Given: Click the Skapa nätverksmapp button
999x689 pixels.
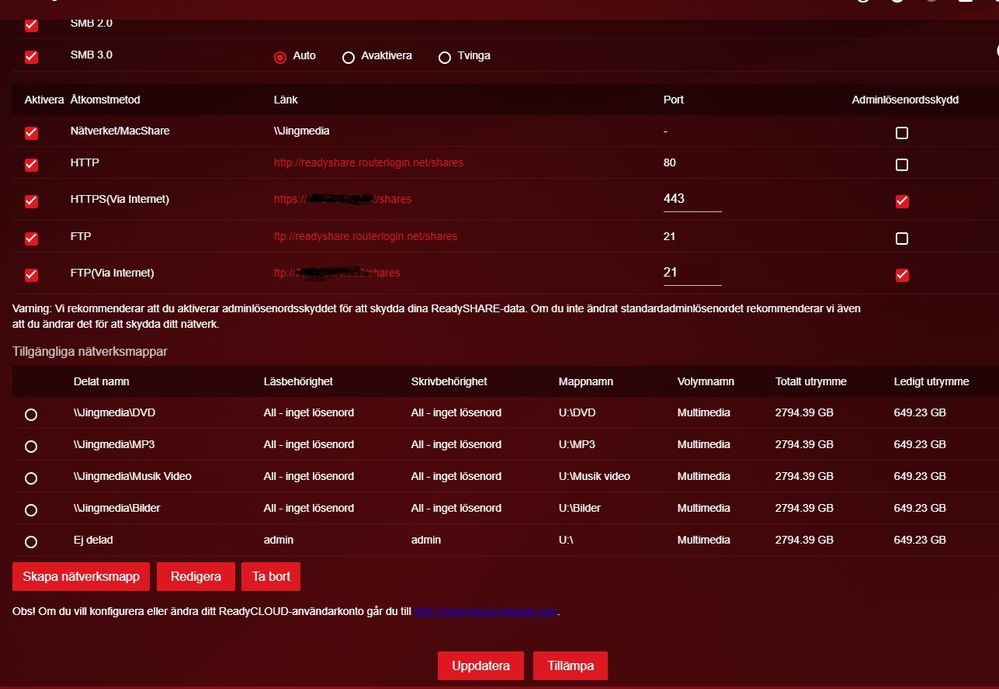Looking at the screenshot, I should [x=81, y=577].
